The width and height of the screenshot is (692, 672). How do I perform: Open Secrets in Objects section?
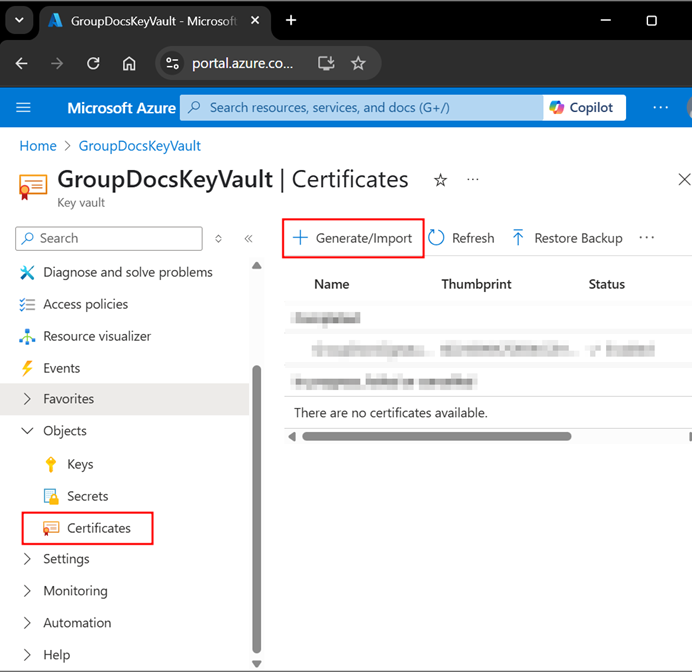coord(87,496)
